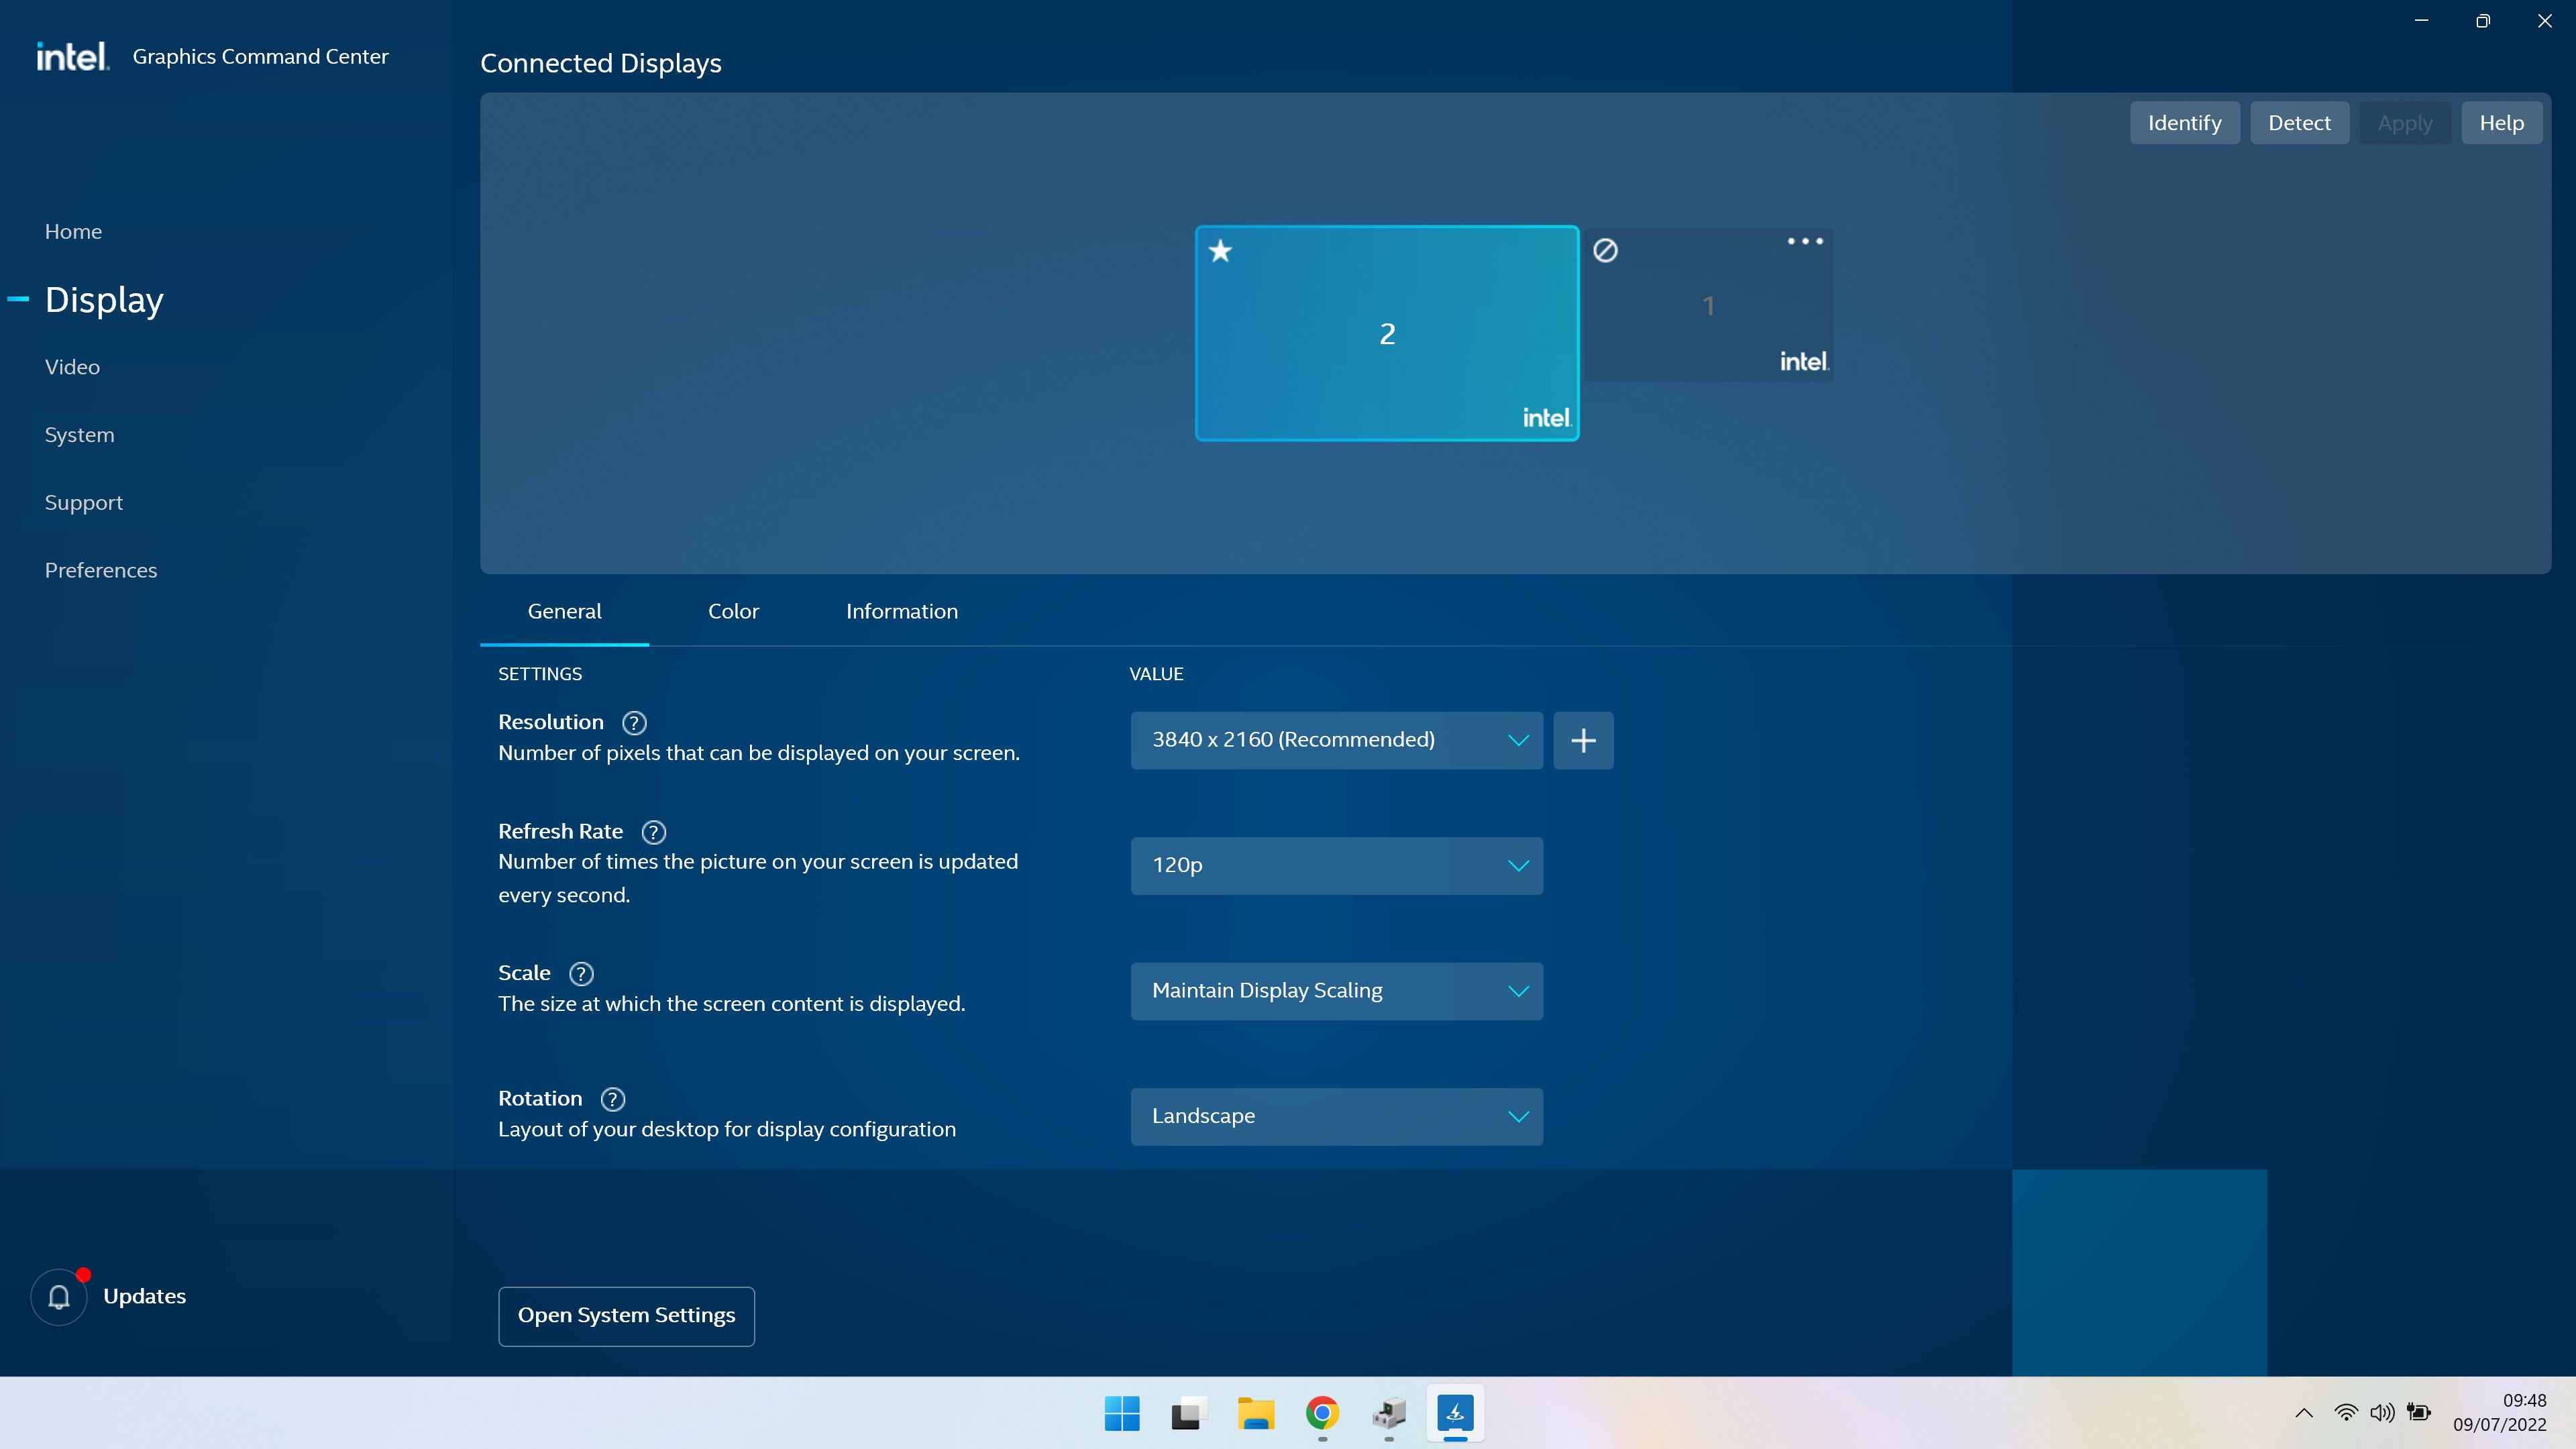2576x1449 pixels.
Task: Open Updates notification bell icon
Action: [x=59, y=1297]
